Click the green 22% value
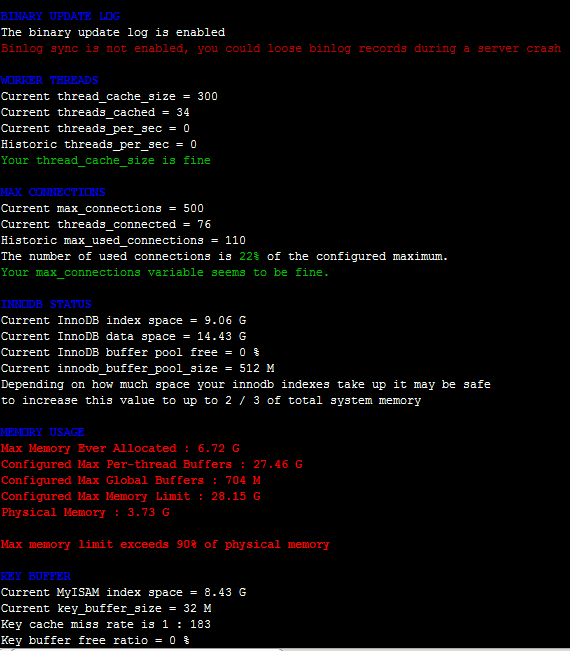 (x=250, y=256)
